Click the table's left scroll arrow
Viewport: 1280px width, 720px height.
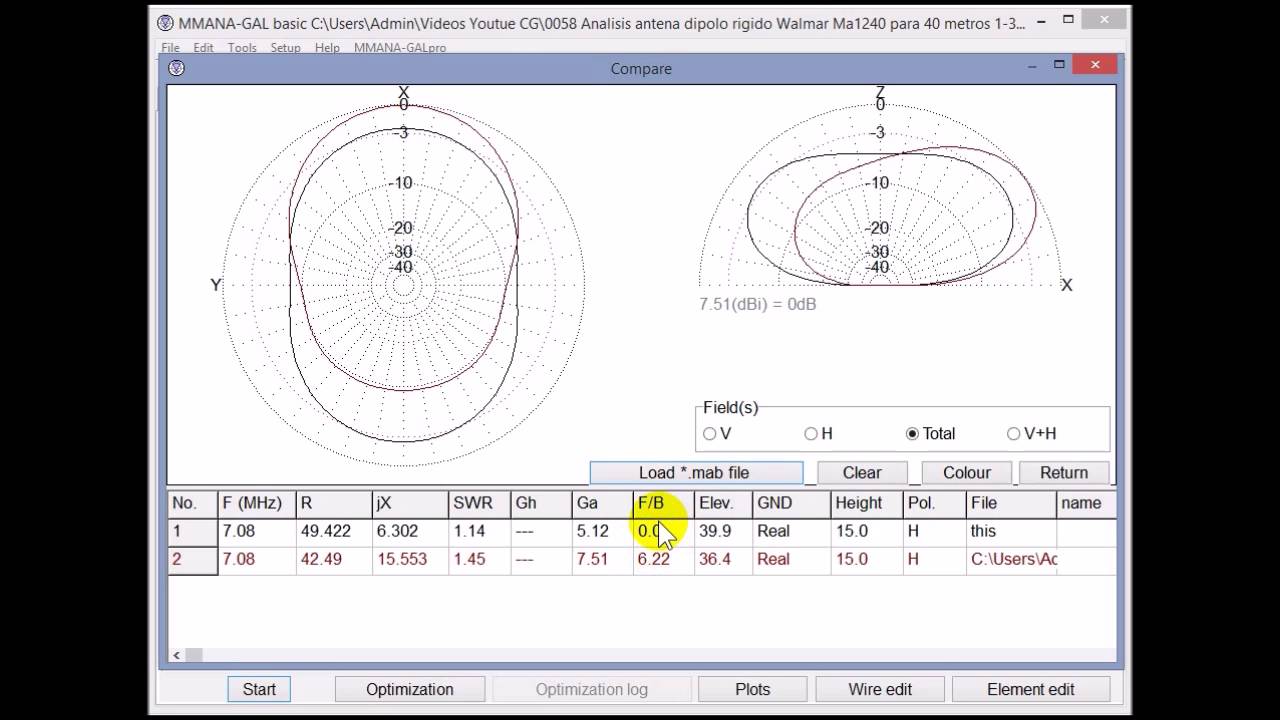pos(177,655)
